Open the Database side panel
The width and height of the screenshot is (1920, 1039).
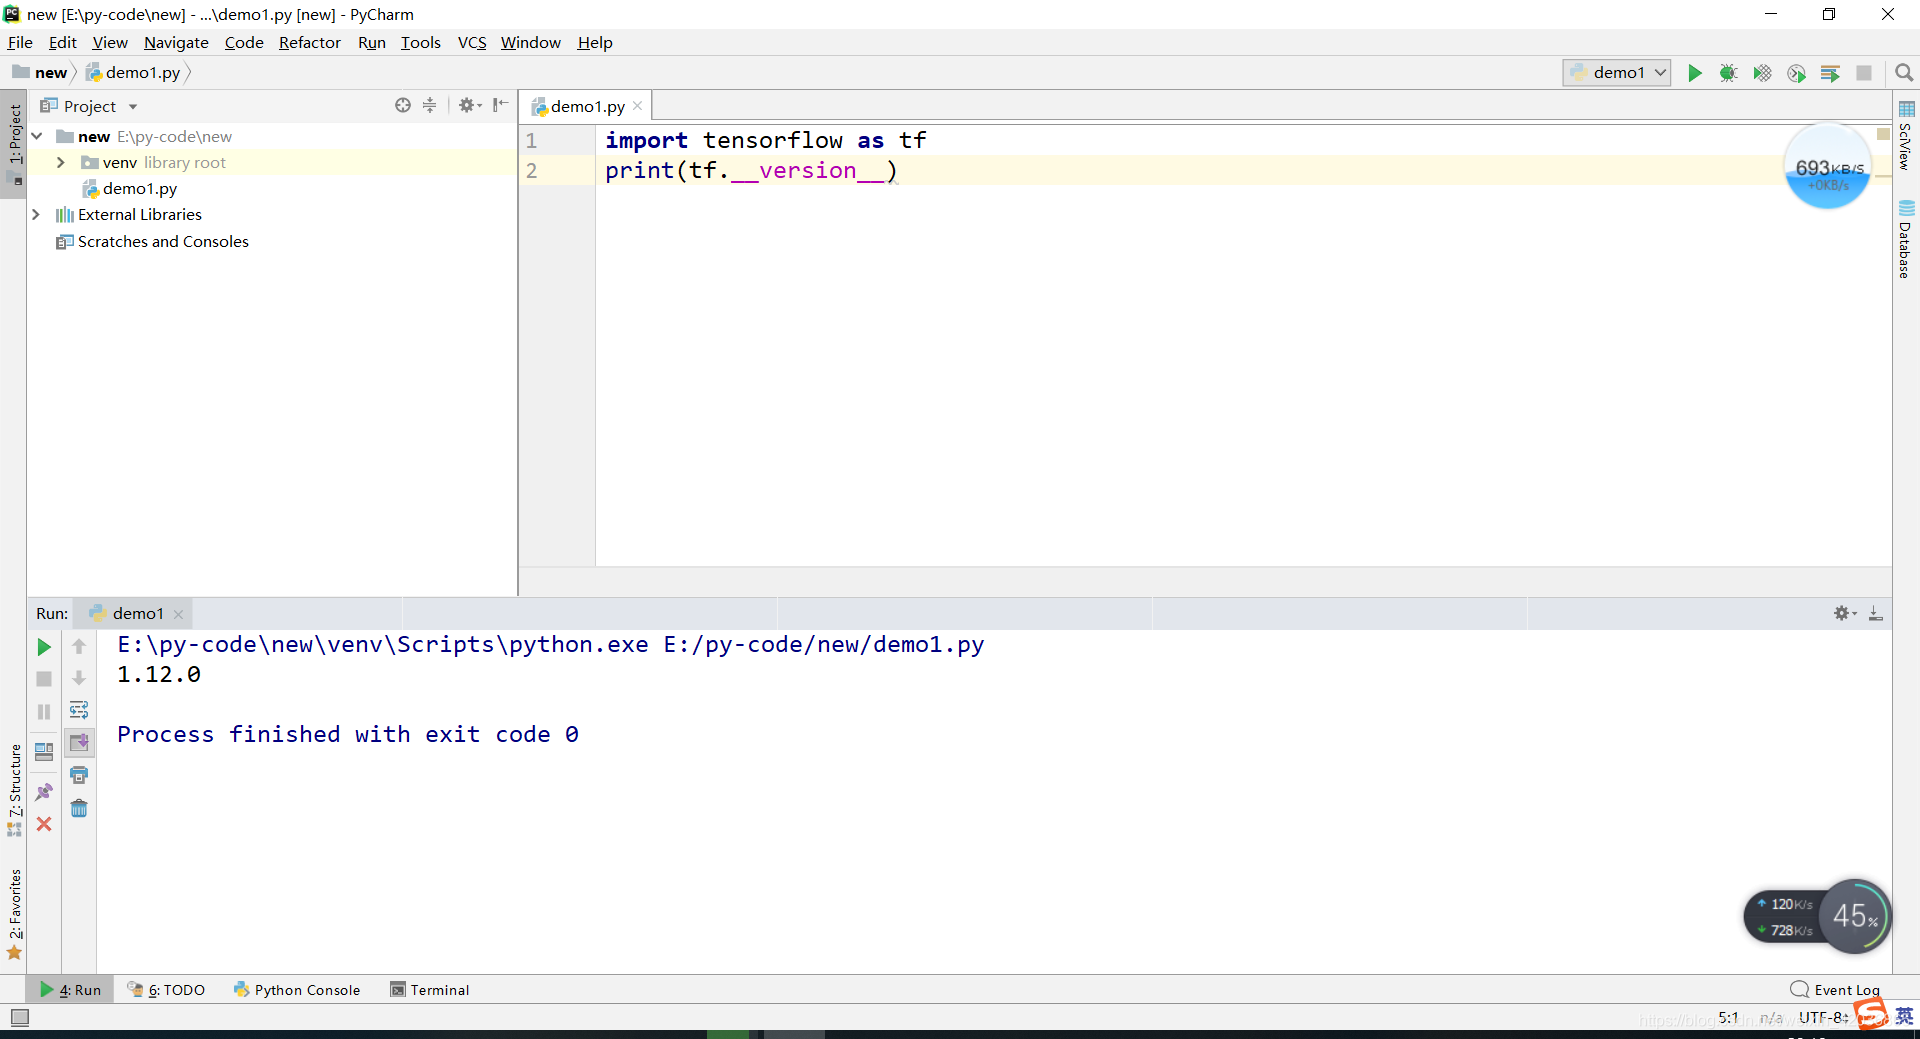tap(1906, 239)
